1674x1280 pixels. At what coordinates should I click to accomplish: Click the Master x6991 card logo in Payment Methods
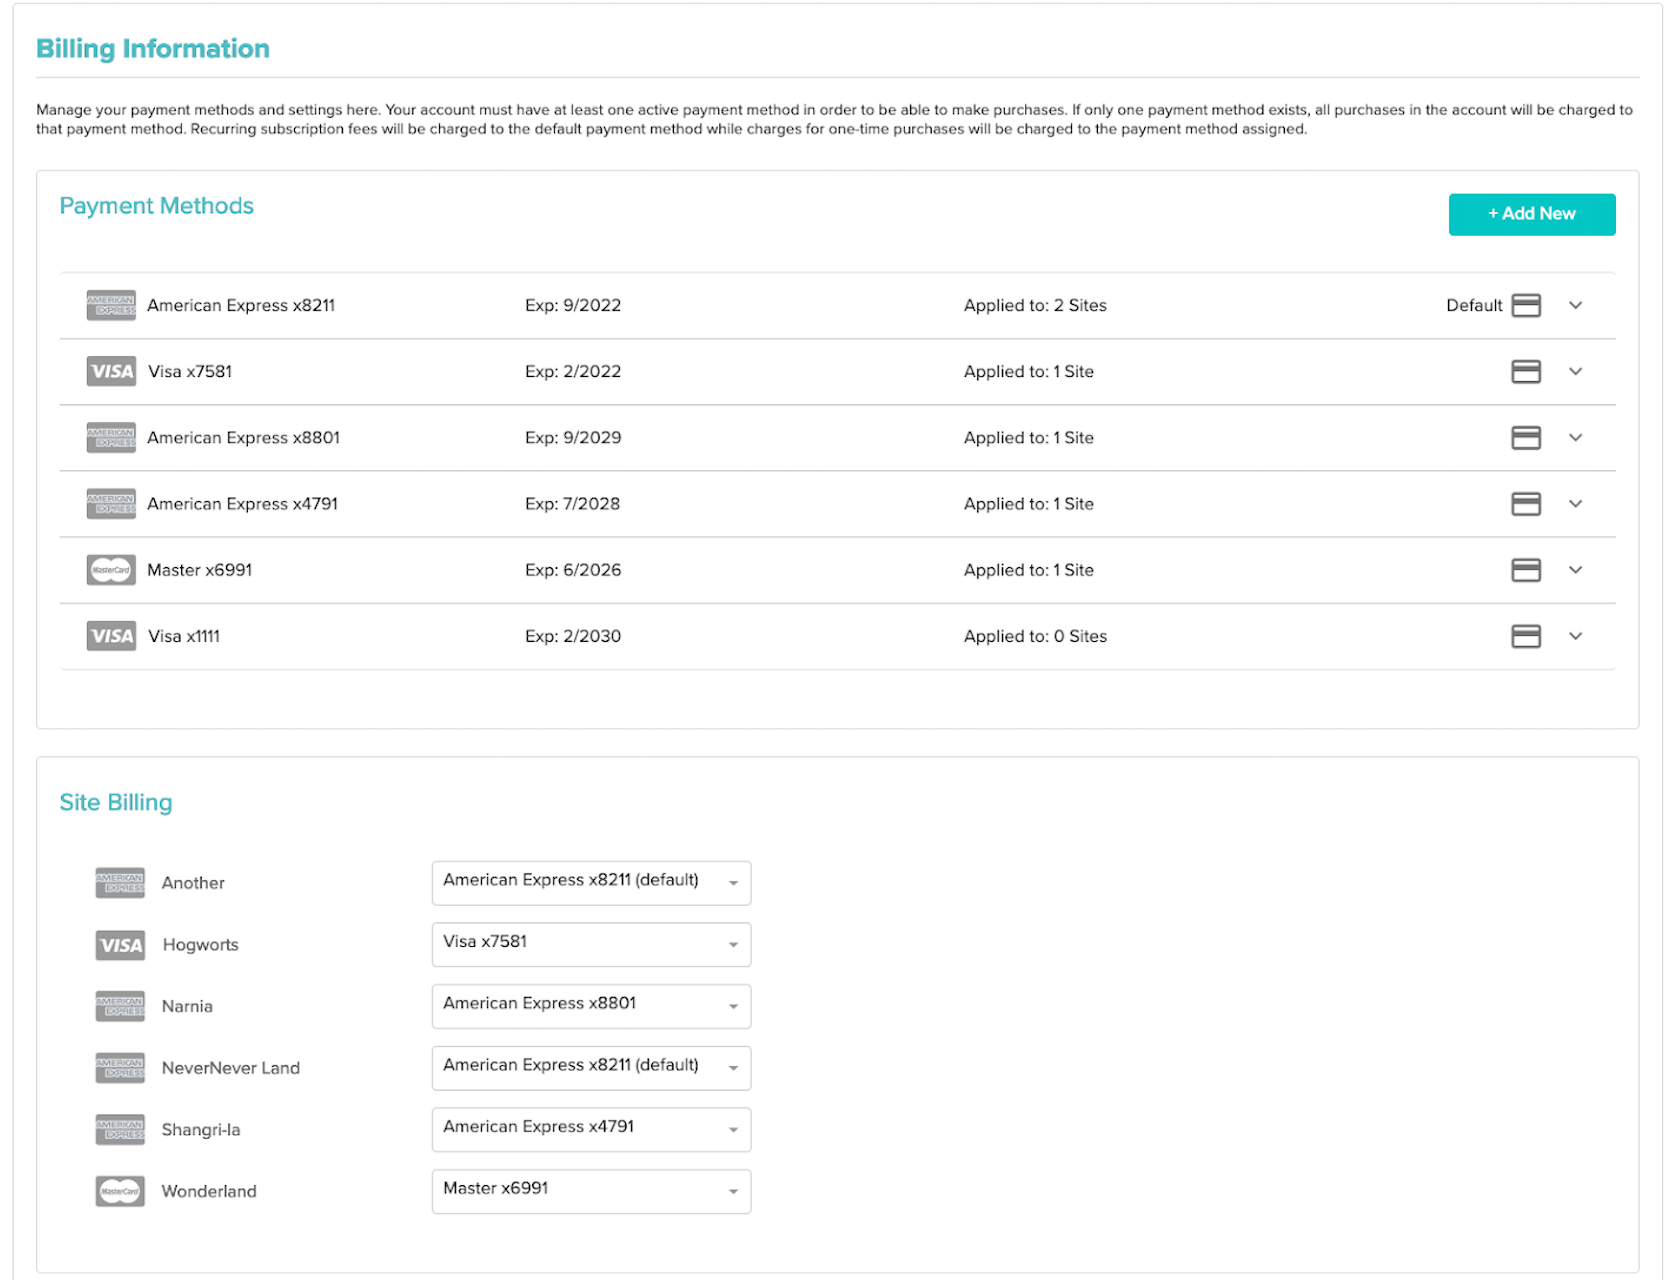tap(111, 570)
